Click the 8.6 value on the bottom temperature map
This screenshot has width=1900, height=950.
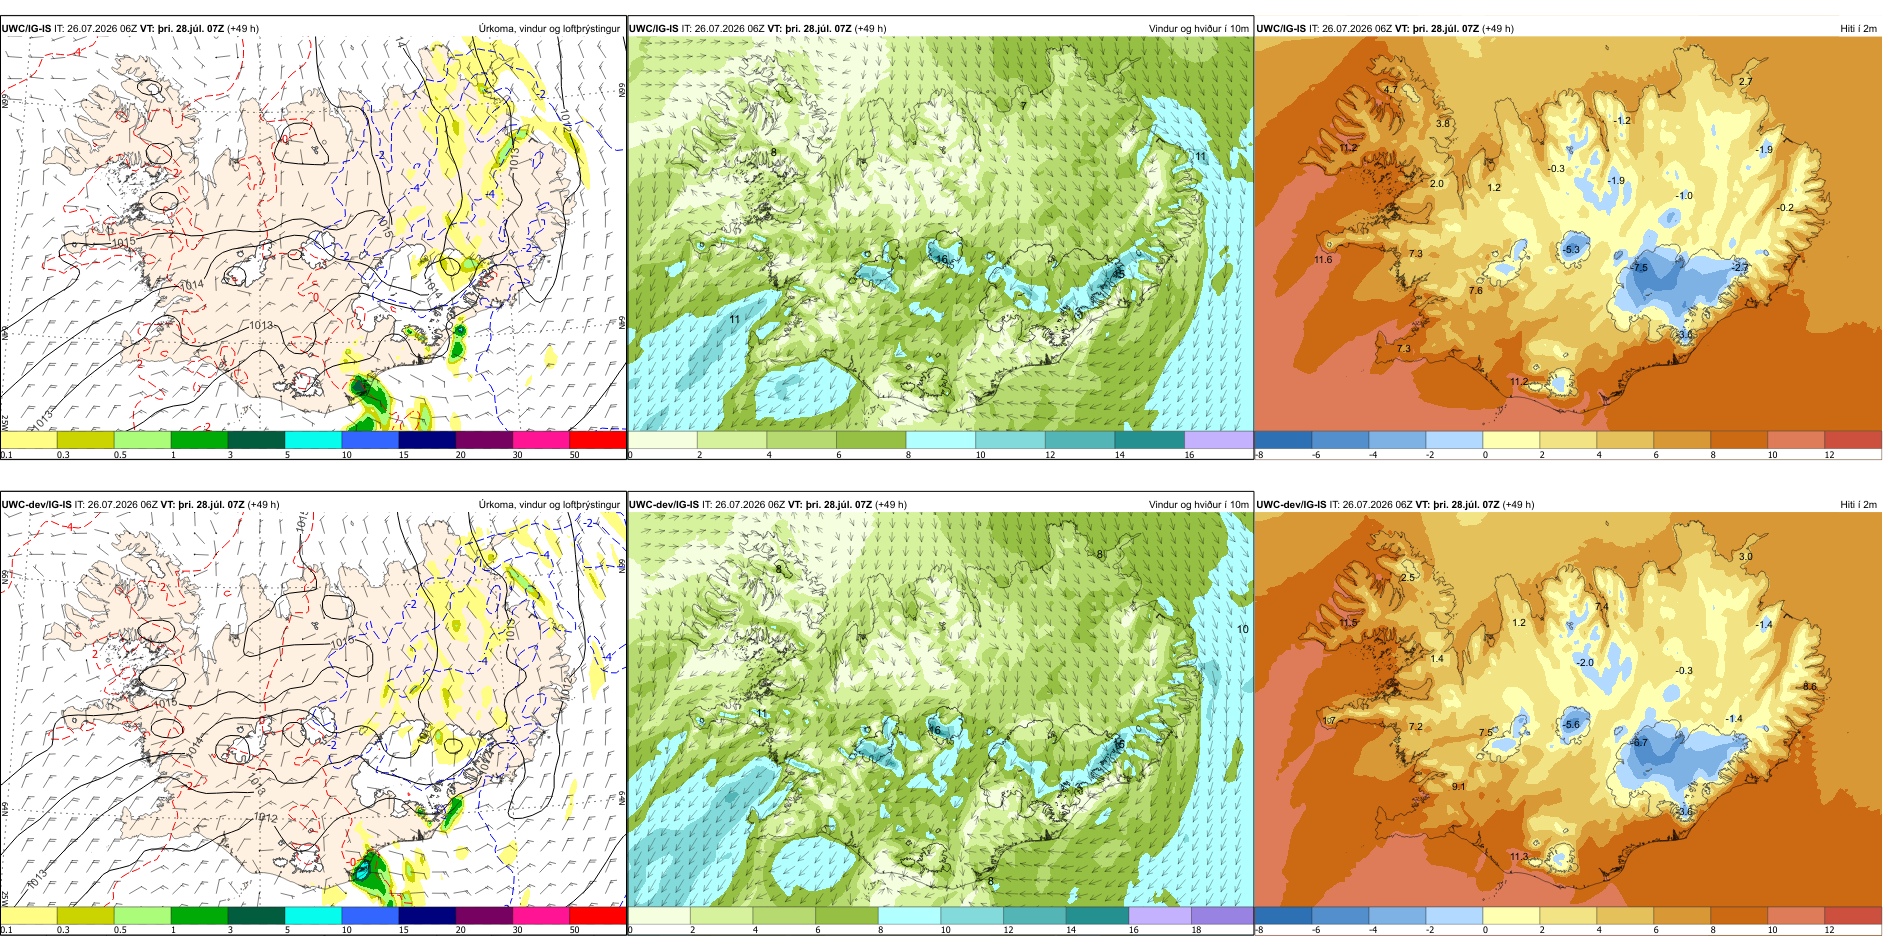click(x=1810, y=687)
